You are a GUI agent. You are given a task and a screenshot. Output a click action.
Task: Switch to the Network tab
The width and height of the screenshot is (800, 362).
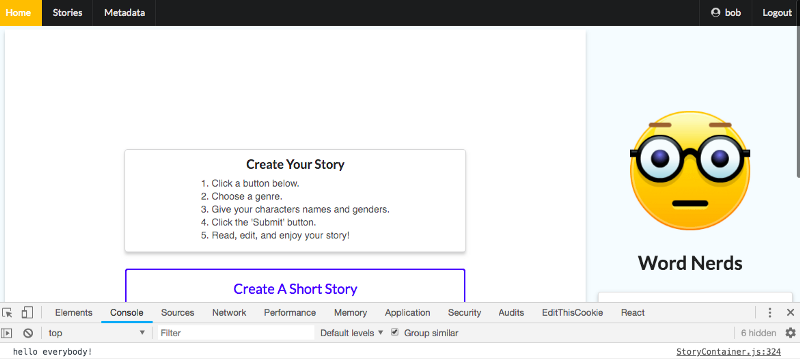point(229,313)
